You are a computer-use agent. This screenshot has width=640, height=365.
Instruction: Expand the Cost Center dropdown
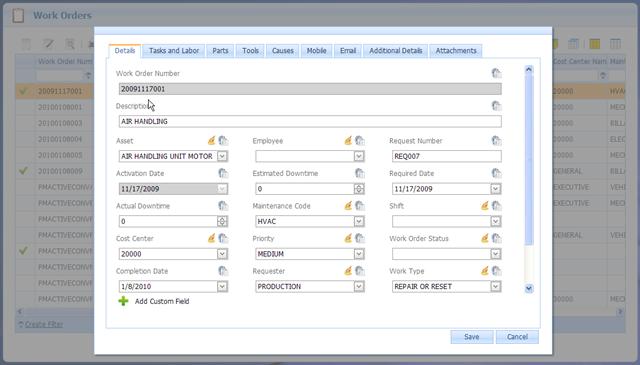(222, 254)
